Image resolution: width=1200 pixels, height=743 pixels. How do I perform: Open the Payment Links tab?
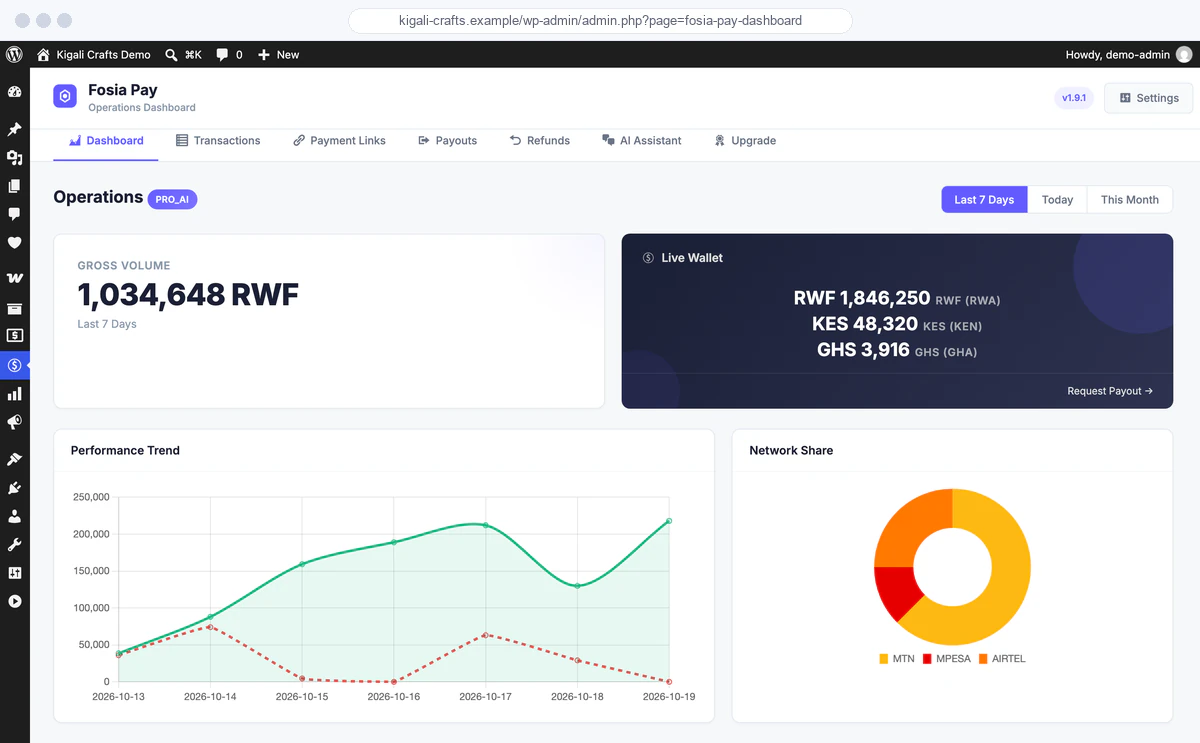point(339,141)
